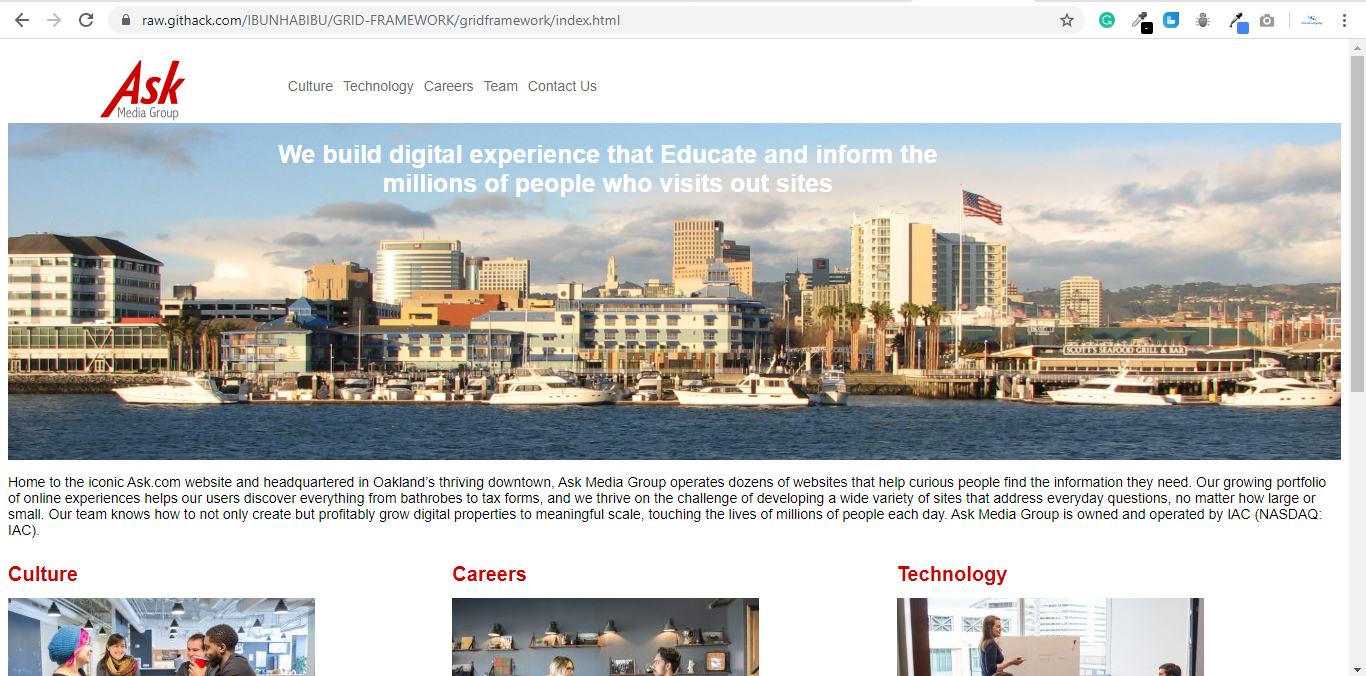
Task: Open the Chrome three-dot menu
Action: click(x=1344, y=20)
